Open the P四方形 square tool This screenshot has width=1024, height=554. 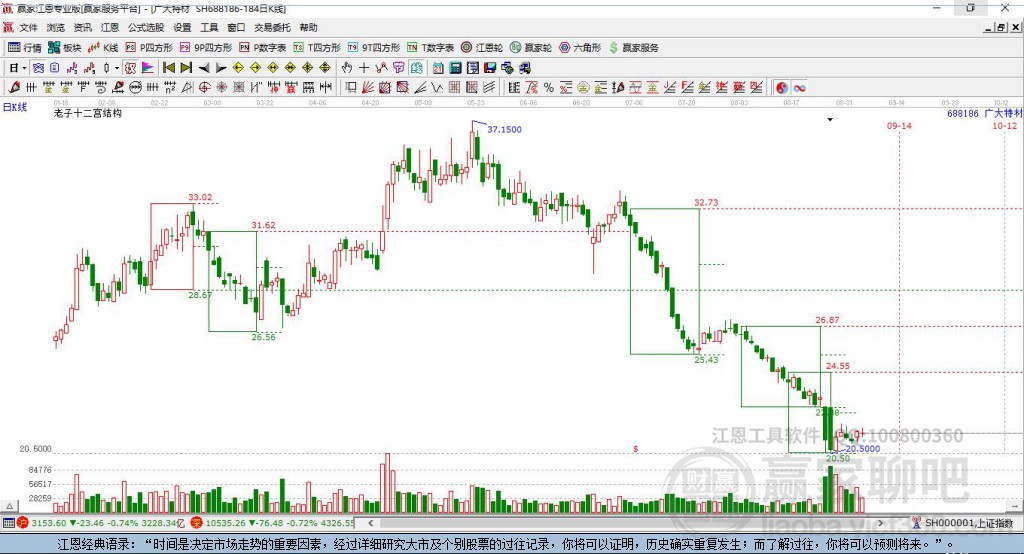(149, 48)
